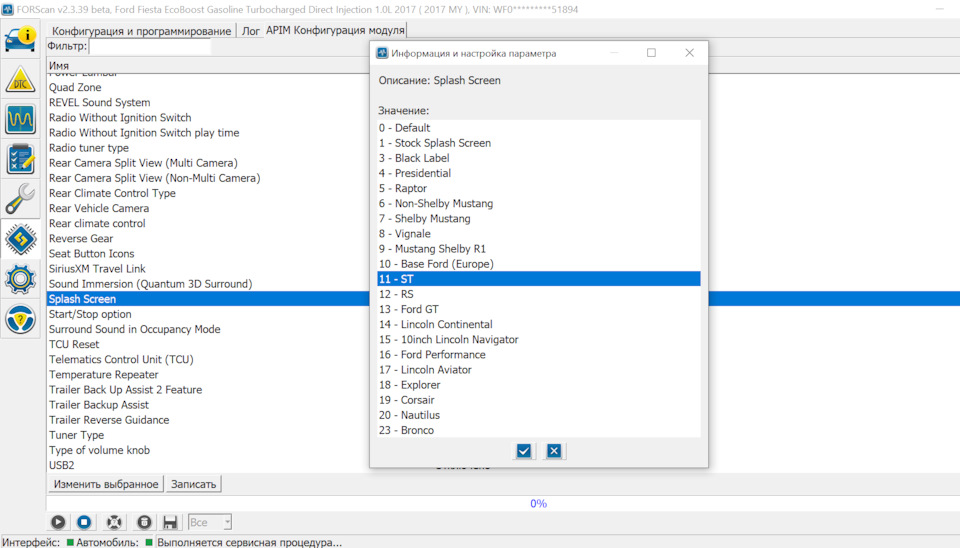Screen dimensions: 960x548
Task: Open the oscilloscope dashboard section
Action: coord(20,119)
